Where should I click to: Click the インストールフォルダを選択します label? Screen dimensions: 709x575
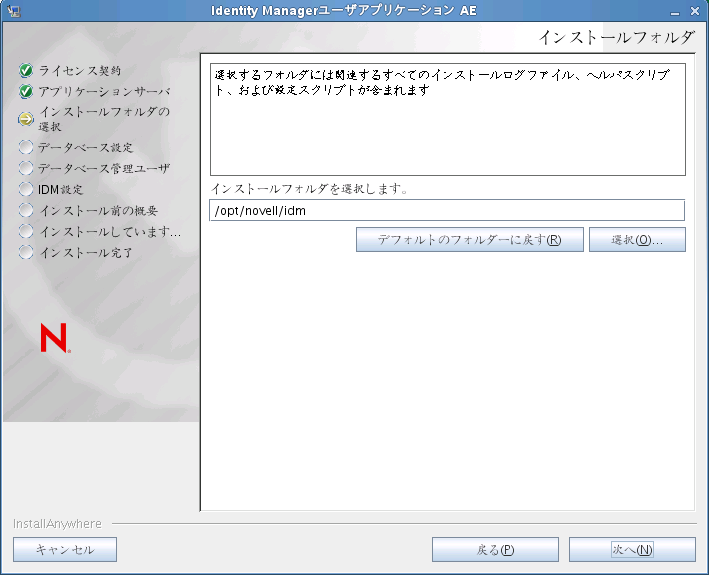pyautogui.click(x=310, y=189)
